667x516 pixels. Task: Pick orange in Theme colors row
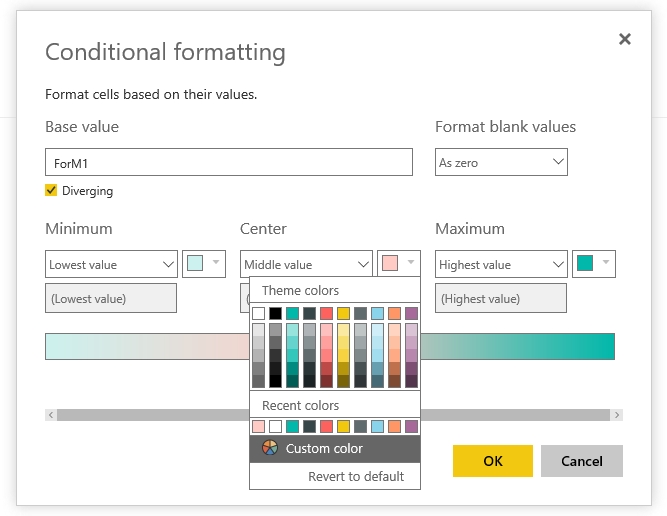(x=394, y=314)
